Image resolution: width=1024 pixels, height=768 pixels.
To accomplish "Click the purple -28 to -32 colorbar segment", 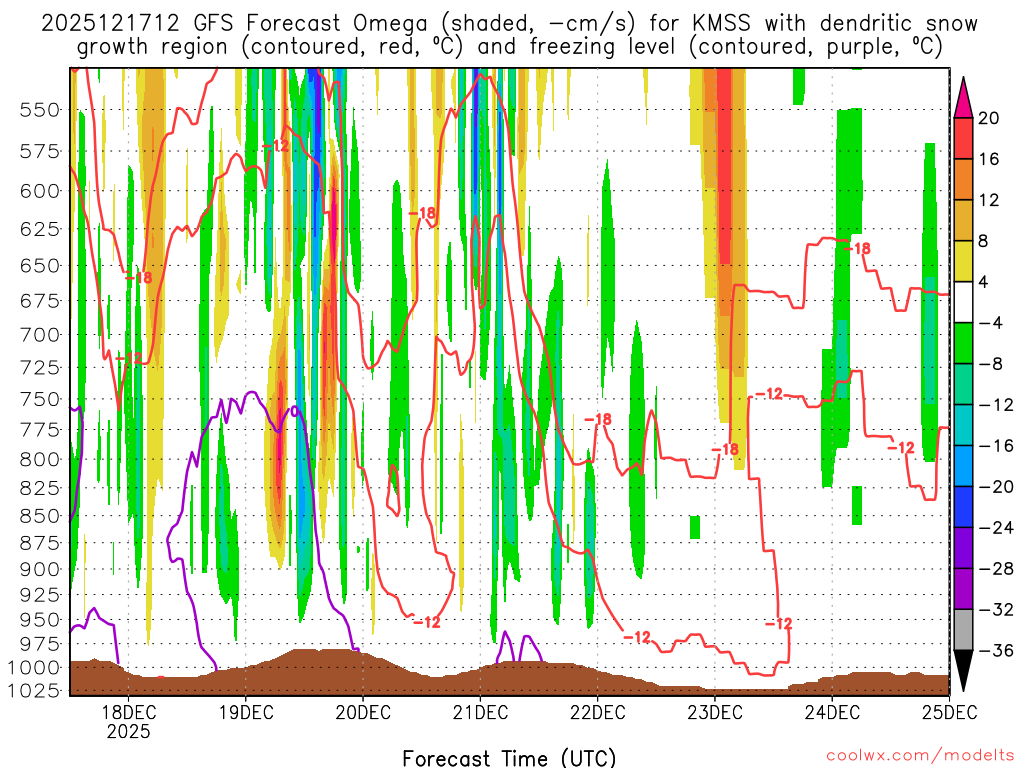I will (x=963, y=588).
